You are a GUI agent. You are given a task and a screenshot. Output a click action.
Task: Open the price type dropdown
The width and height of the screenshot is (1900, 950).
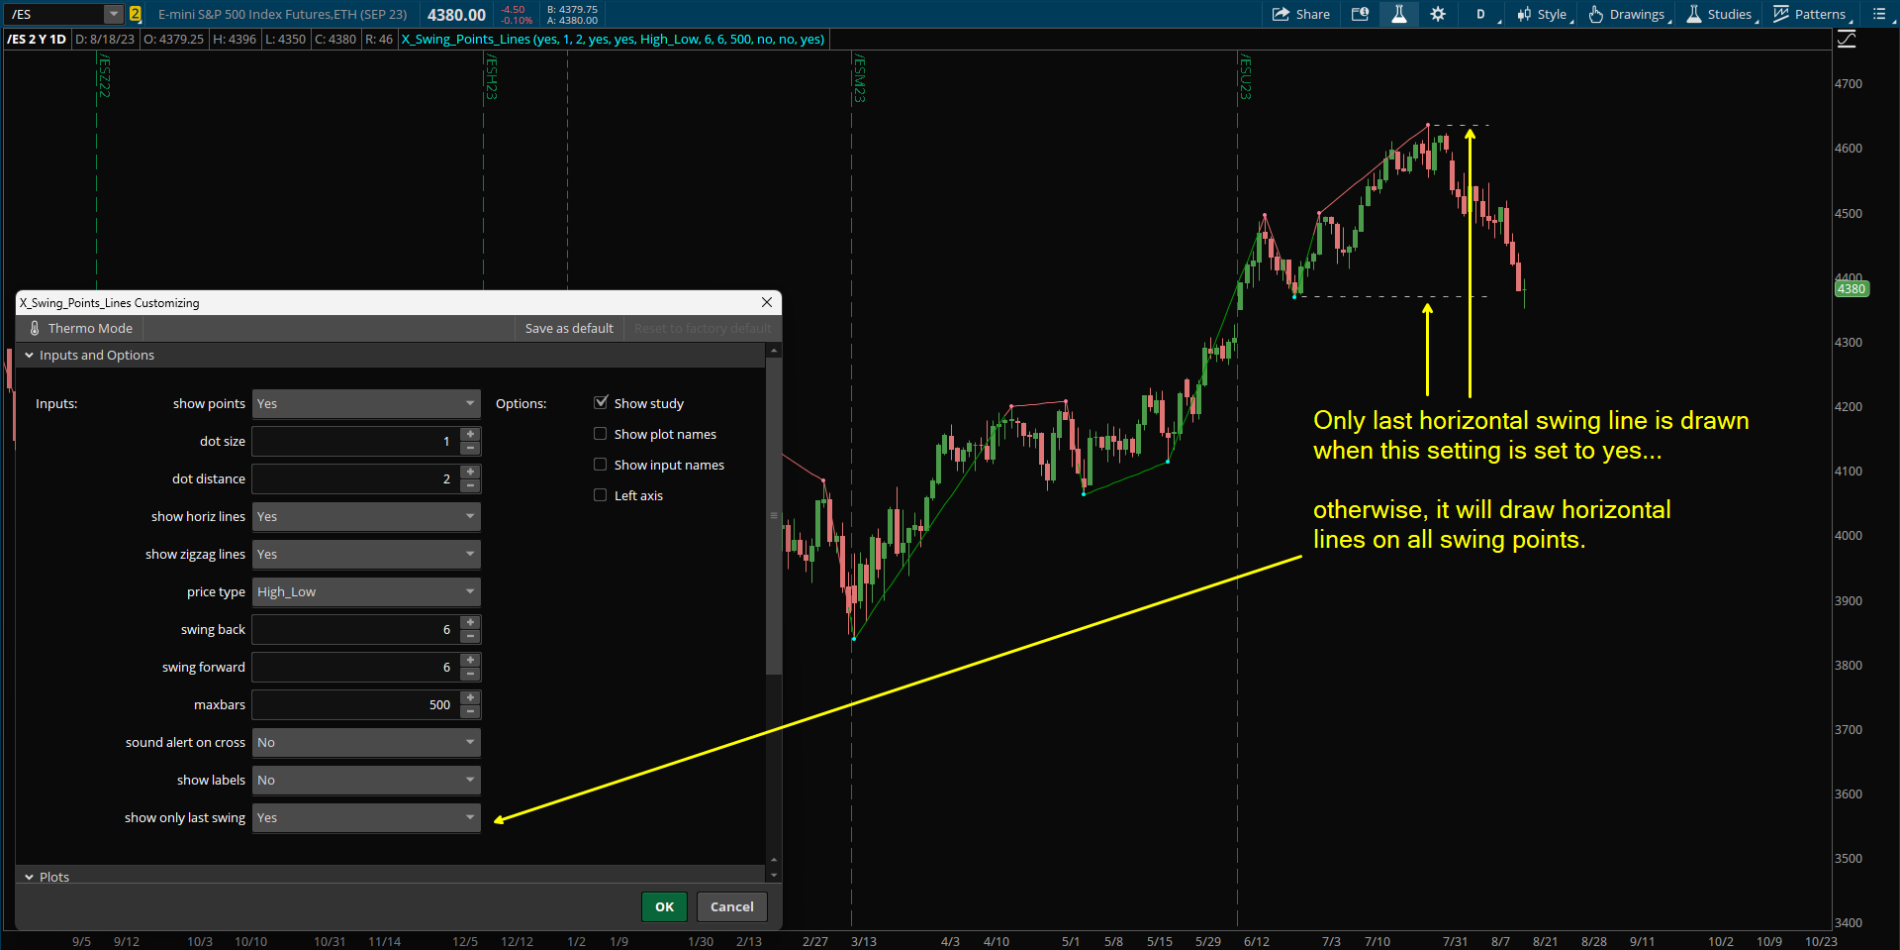point(366,592)
